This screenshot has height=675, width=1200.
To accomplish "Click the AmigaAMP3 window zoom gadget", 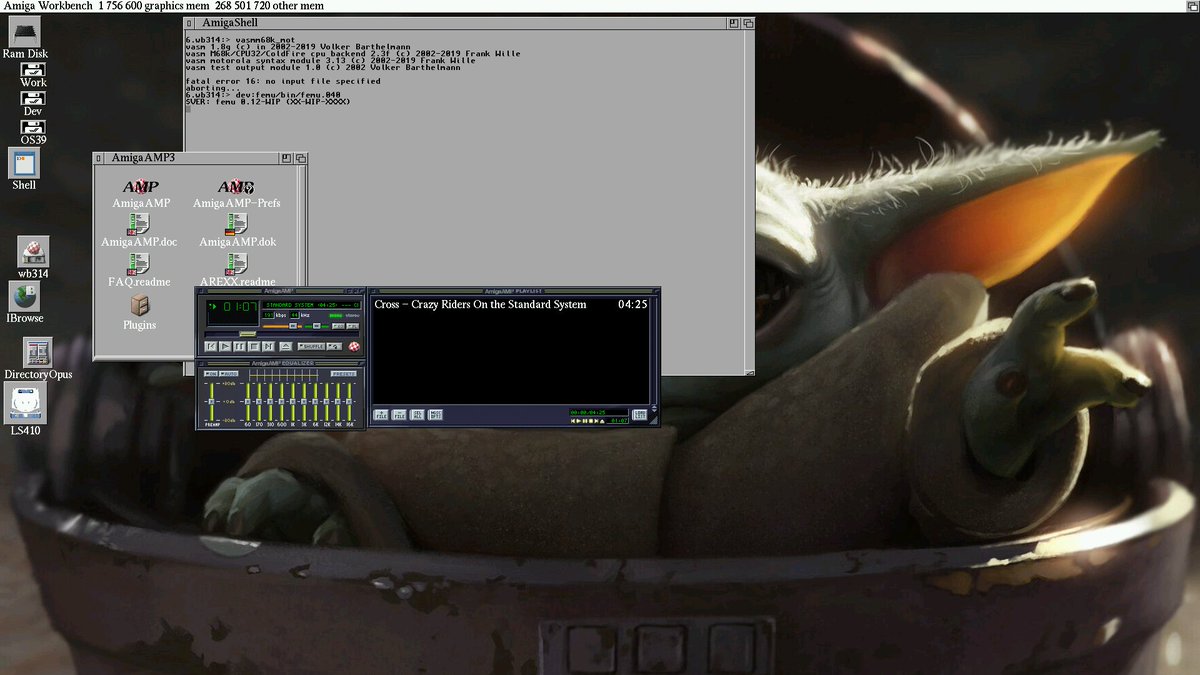I will click(x=286, y=158).
